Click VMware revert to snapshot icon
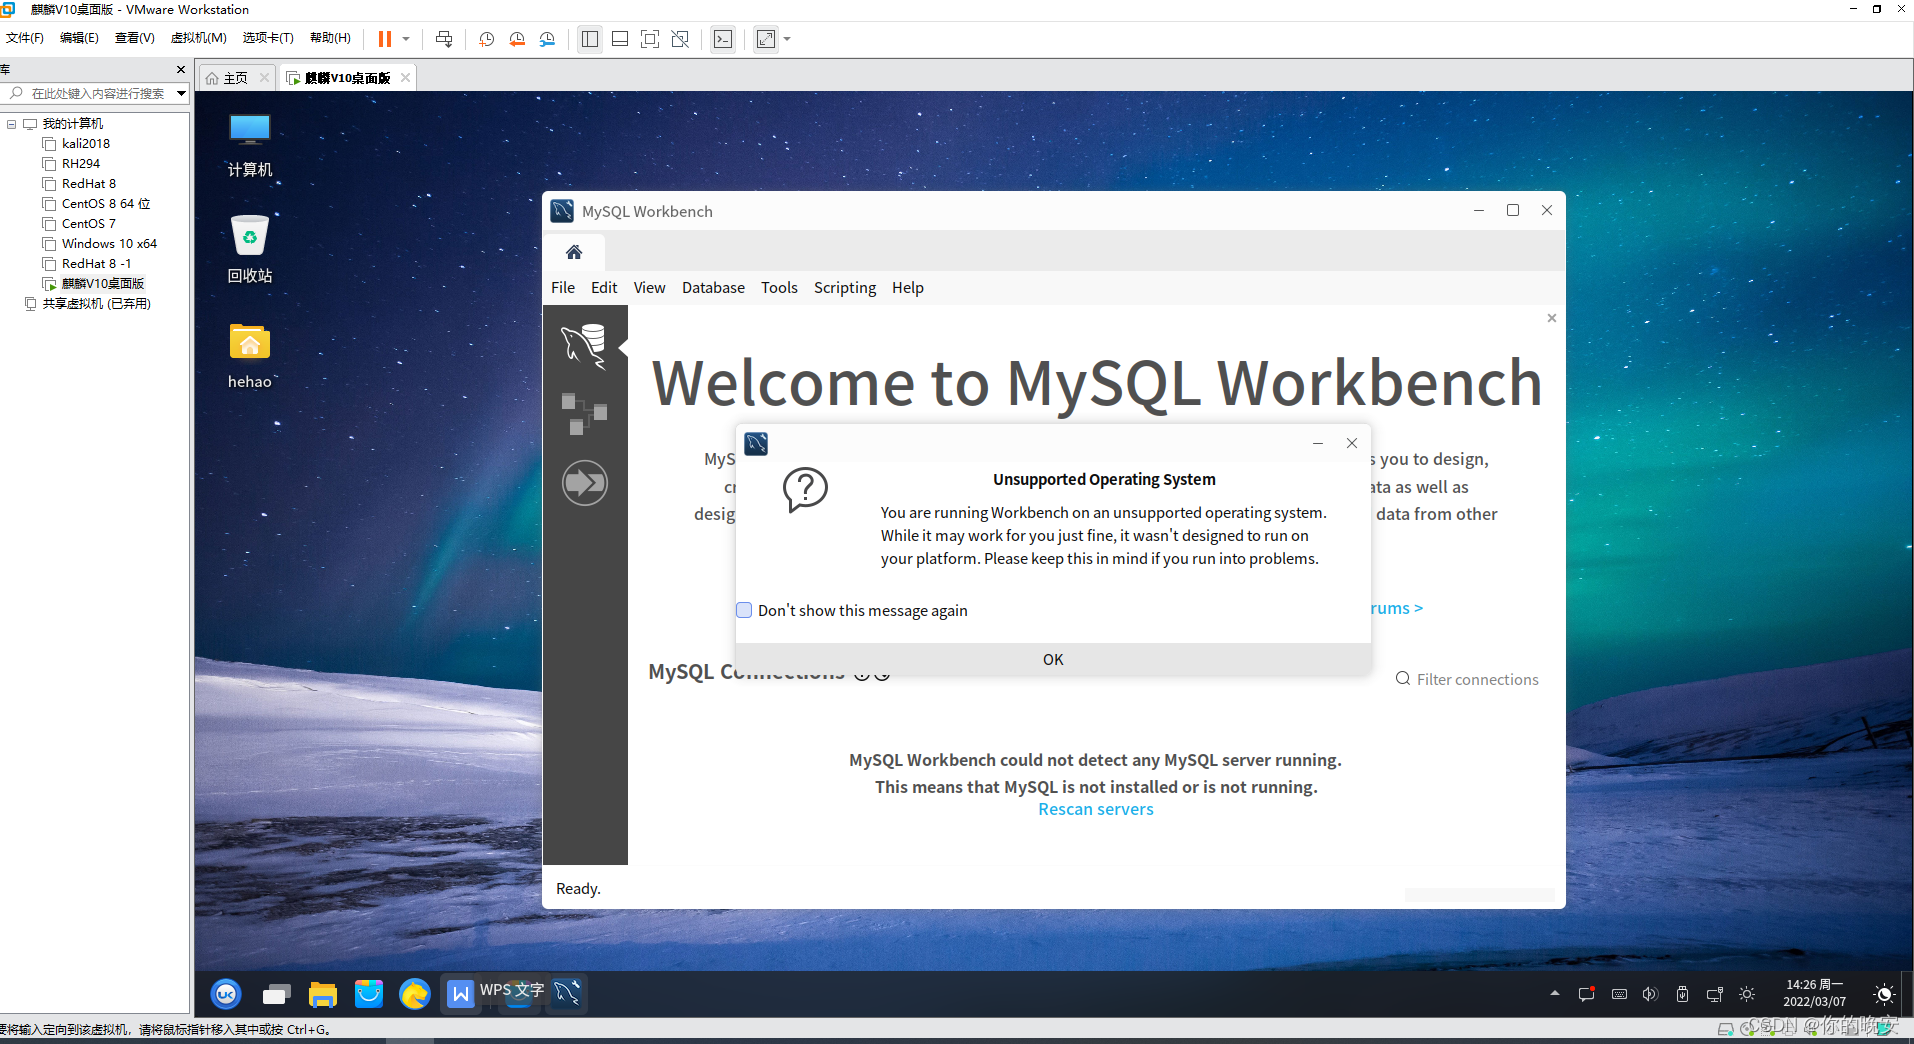The height and width of the screenshot is (1044, 1914). point(517,39)
